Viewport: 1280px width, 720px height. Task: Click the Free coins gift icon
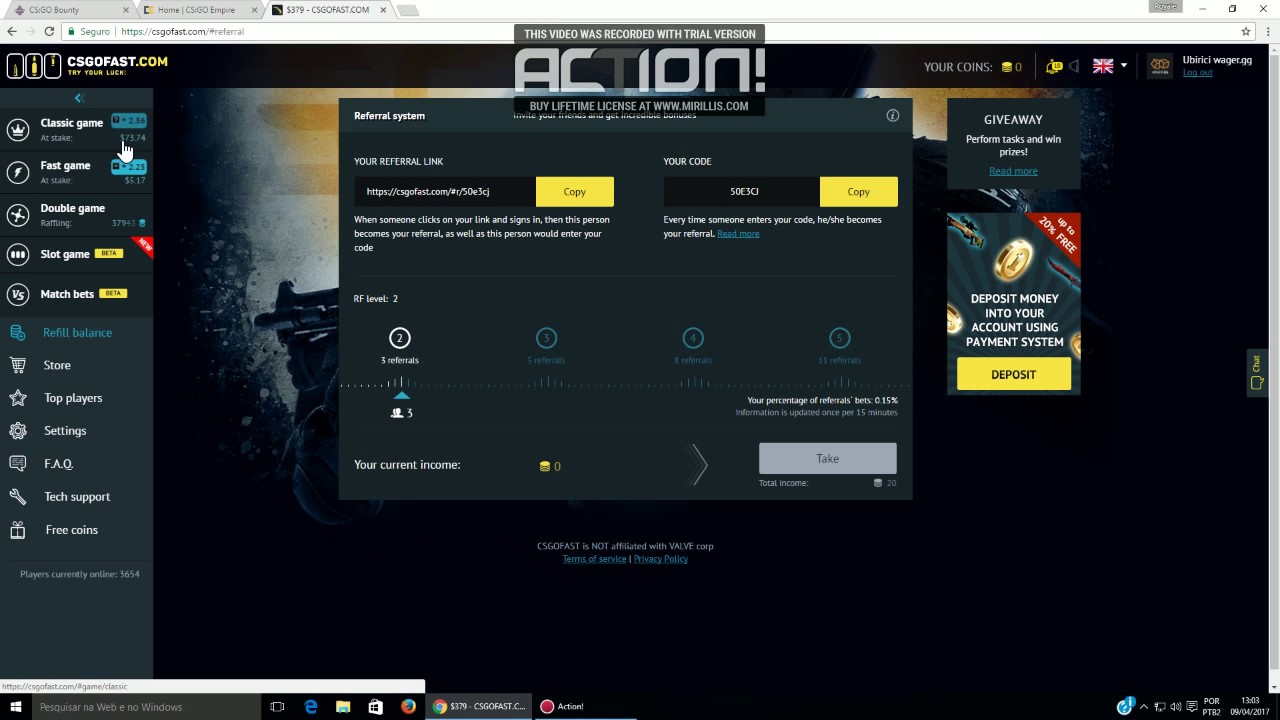point(18,530)
